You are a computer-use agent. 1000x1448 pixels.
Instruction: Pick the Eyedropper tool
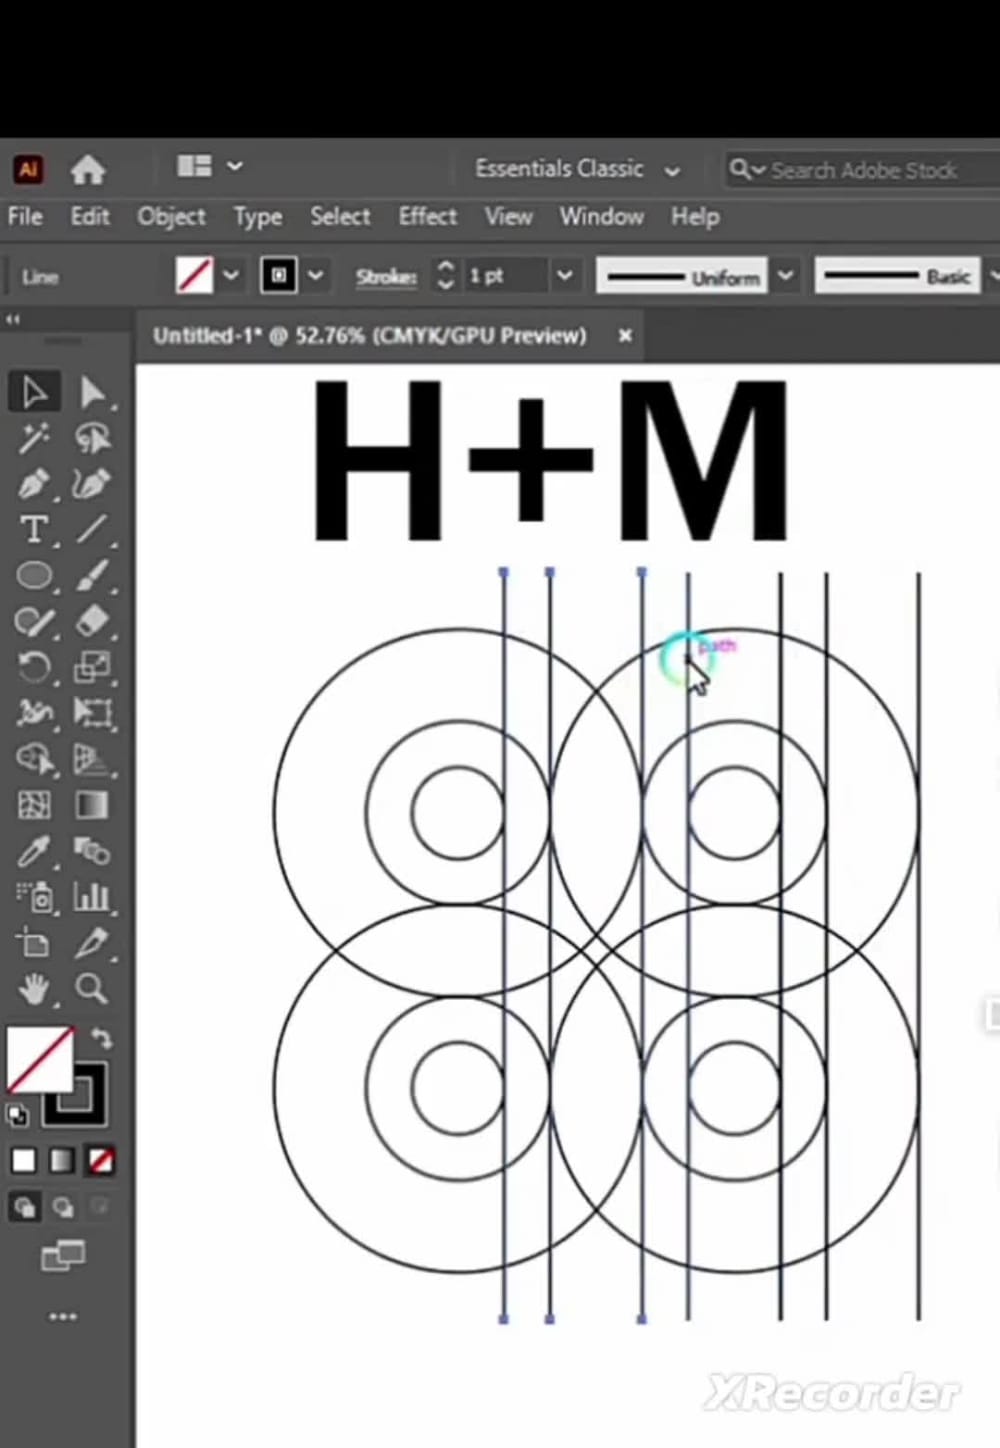point(35,851)
